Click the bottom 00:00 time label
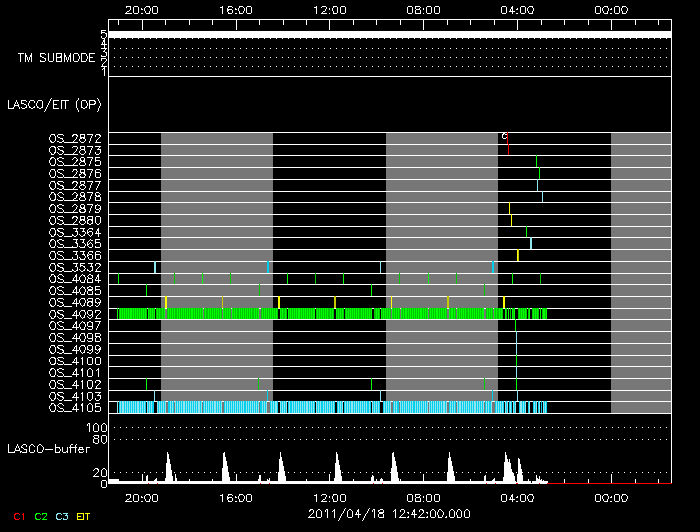The width and height of the screenshot is (700, 532). 611,498
